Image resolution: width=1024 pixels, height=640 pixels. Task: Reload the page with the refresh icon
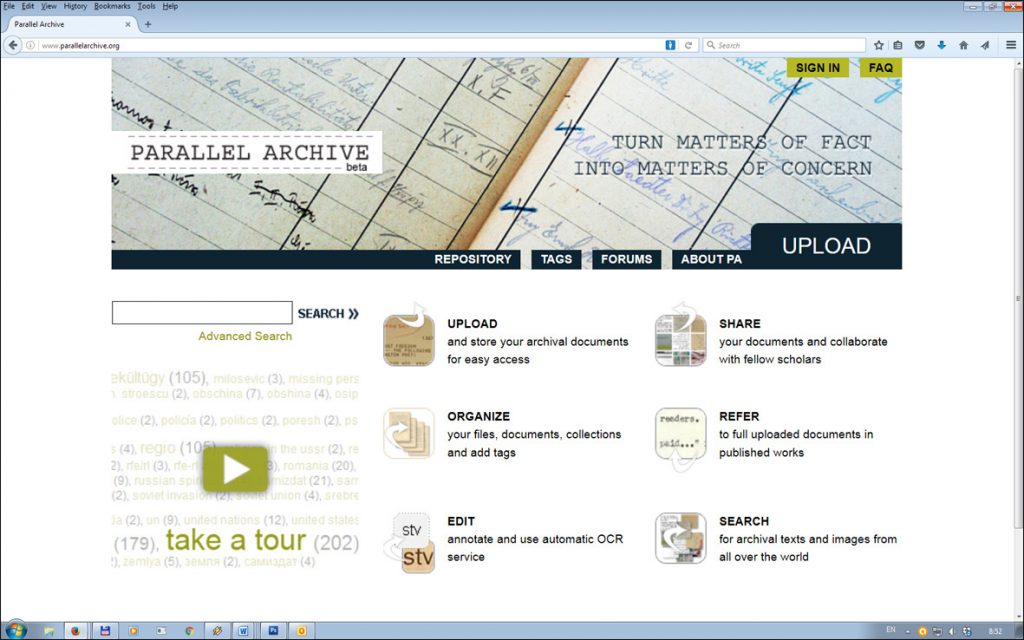pos(689,45)
